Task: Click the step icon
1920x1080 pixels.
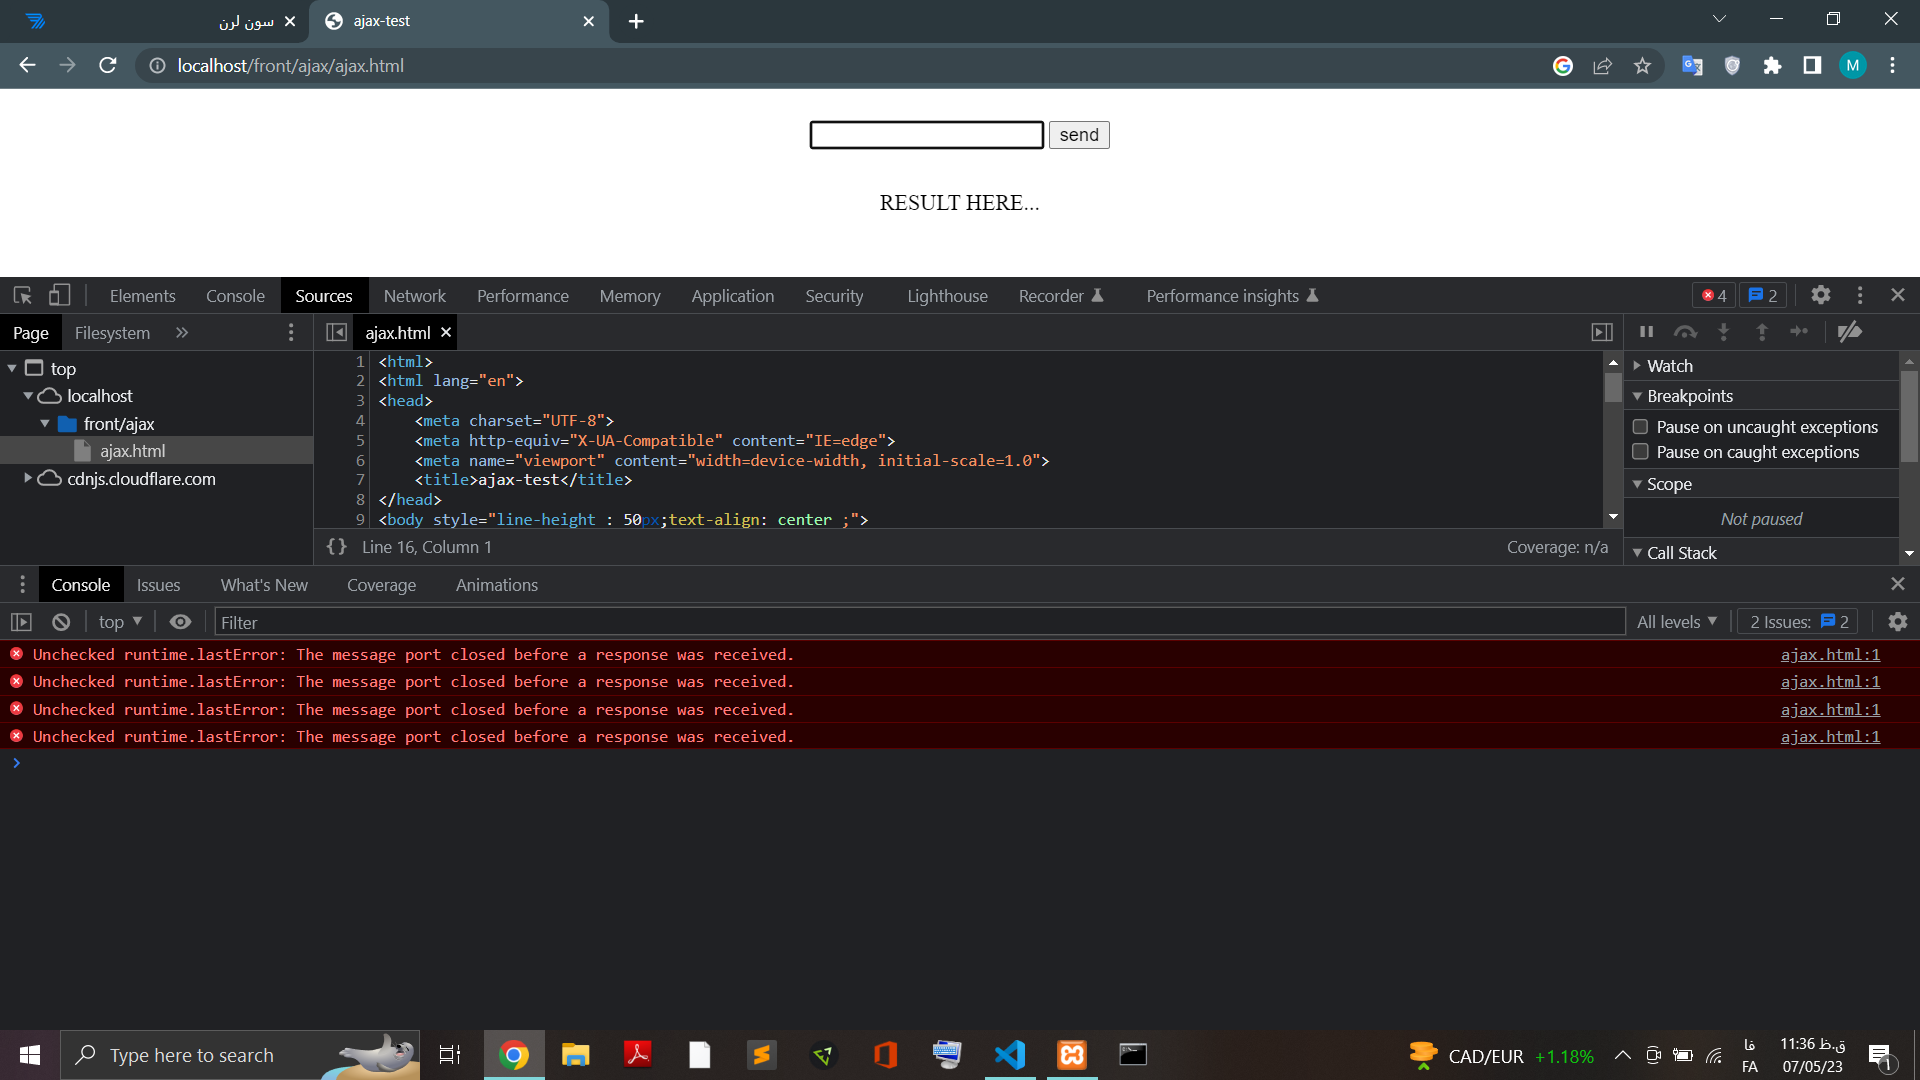Action: pyautogui.click(x=1799, y=331)
